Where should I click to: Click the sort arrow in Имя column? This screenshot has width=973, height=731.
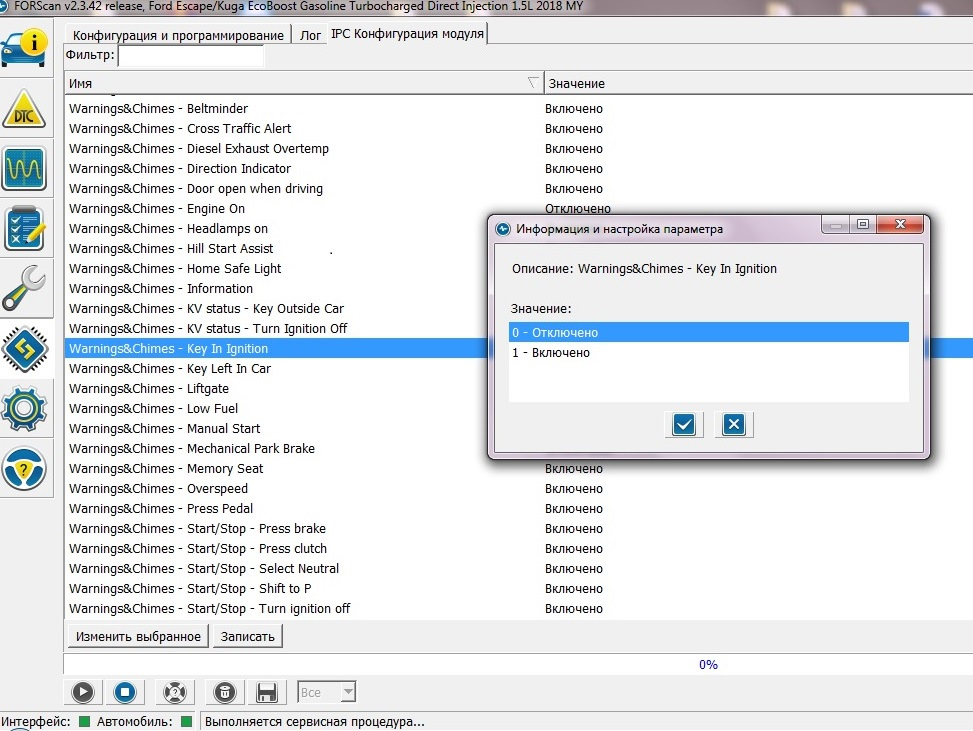[533, 83]
